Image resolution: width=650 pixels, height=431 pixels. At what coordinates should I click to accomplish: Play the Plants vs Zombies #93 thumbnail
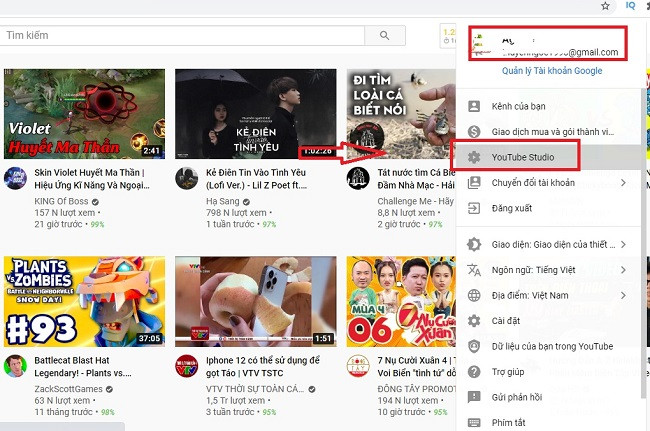(x=85, y=301)
